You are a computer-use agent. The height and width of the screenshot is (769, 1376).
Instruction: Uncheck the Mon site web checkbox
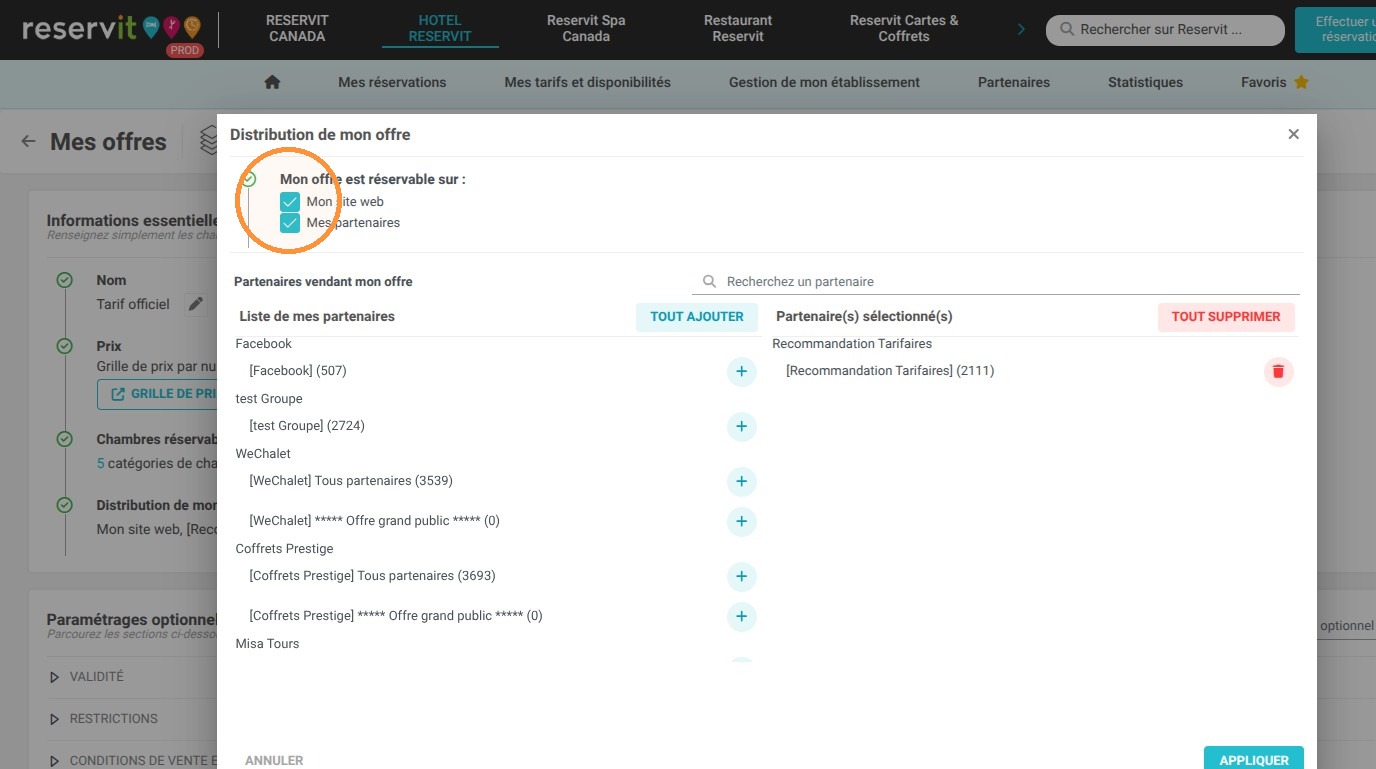[290, 202]
